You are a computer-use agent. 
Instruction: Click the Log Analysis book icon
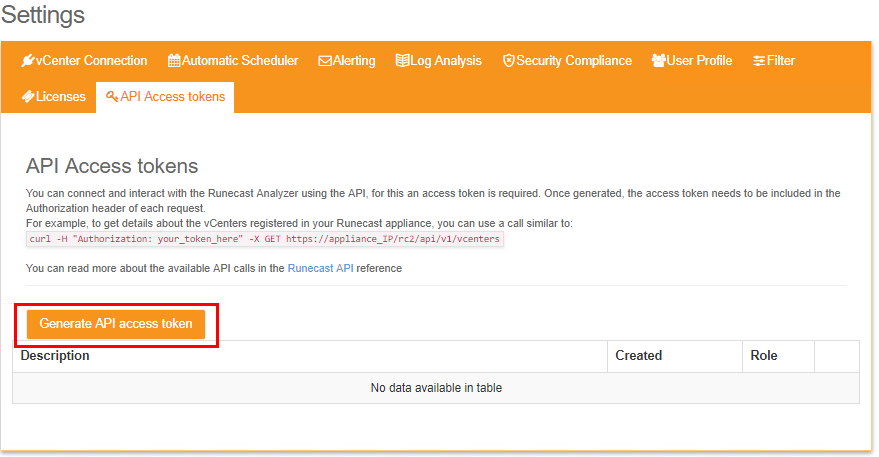coord(402,61)
